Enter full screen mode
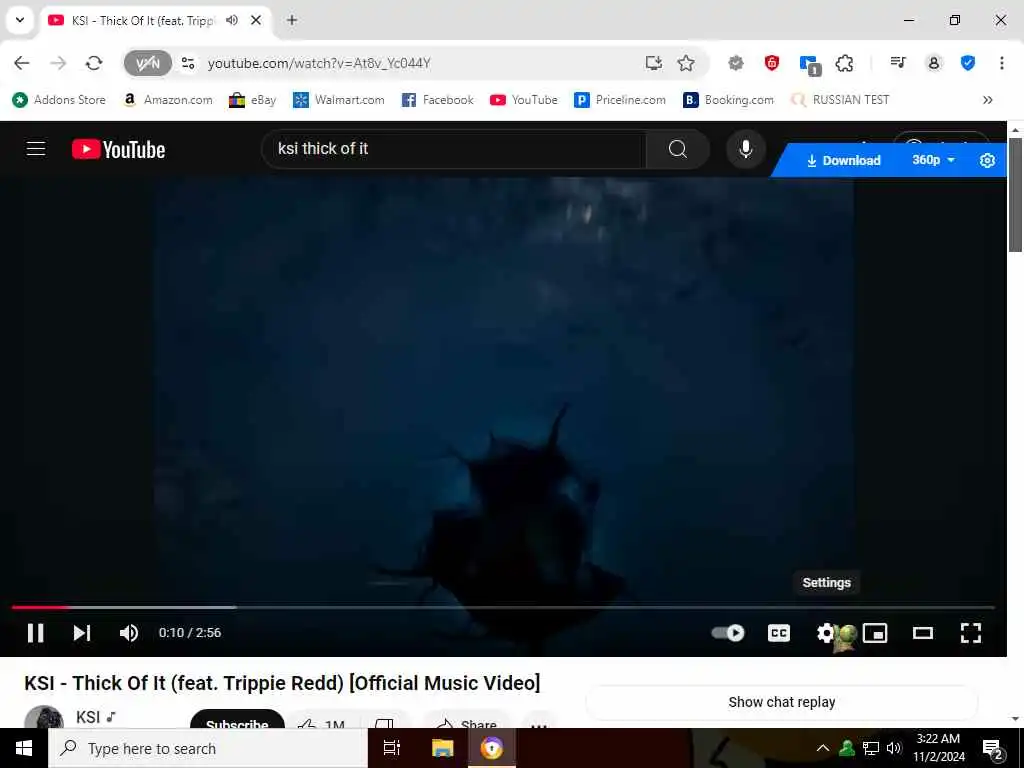The width and height of the screenshot is (1024, 768). pyautogui.click(x=971, y=633)
